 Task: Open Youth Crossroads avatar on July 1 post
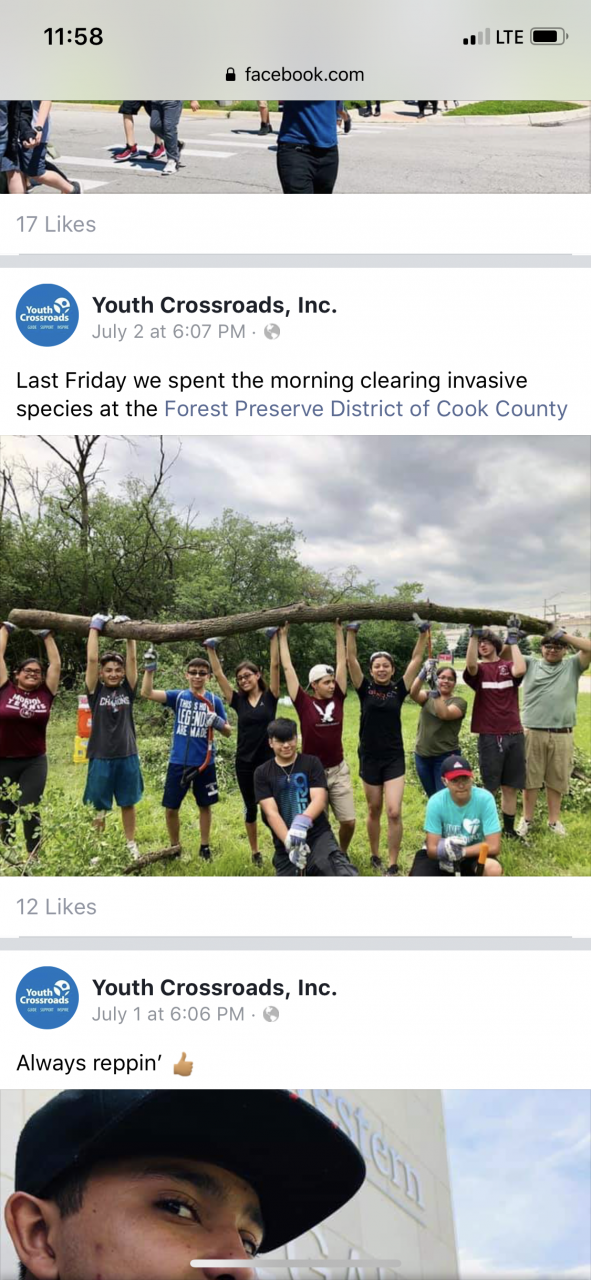[47, 997]
